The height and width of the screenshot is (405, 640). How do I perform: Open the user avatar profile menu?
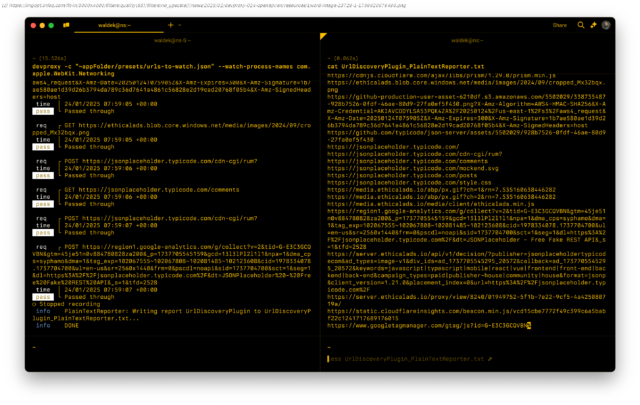coord(609,23)
